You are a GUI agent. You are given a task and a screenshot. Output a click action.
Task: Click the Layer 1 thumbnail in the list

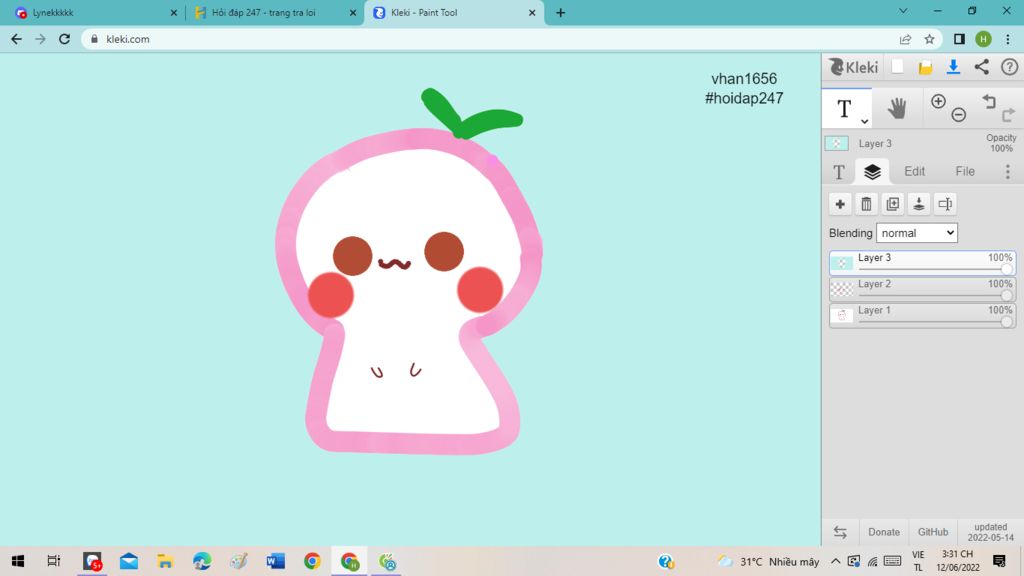click(x=842, y=315)
